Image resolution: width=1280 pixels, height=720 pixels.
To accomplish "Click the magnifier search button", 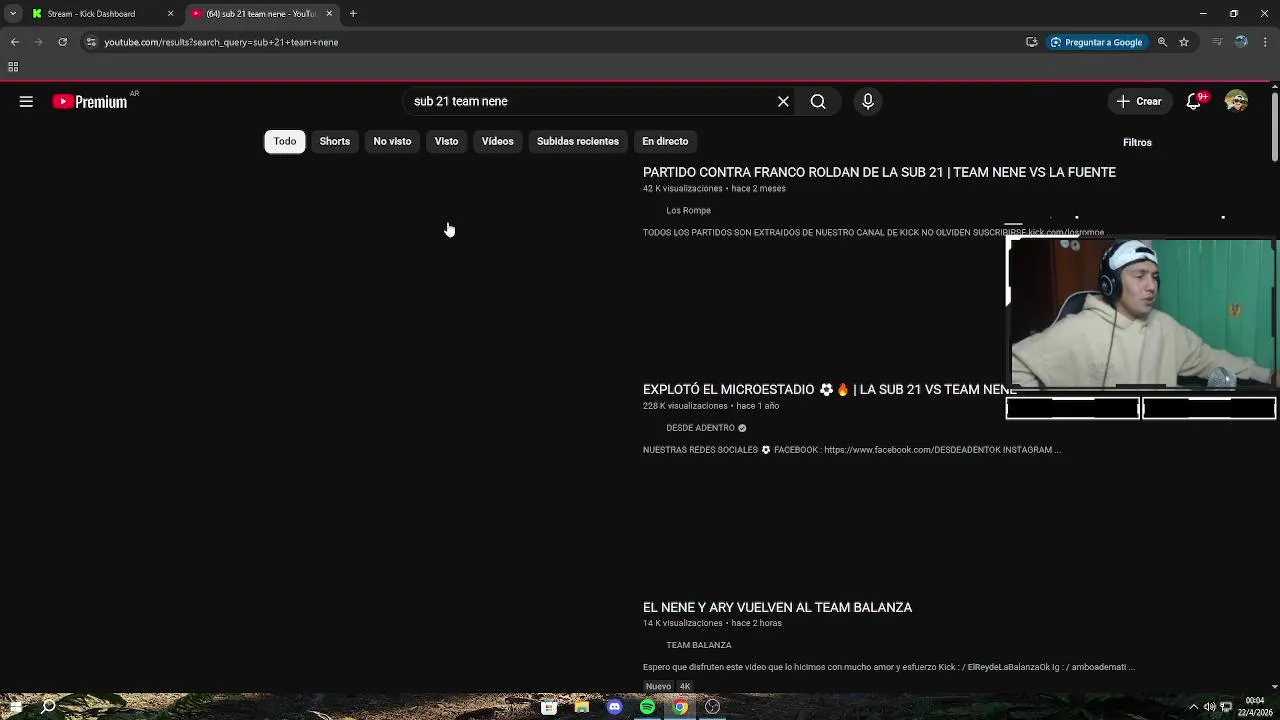I will click(x=818, y=101).
